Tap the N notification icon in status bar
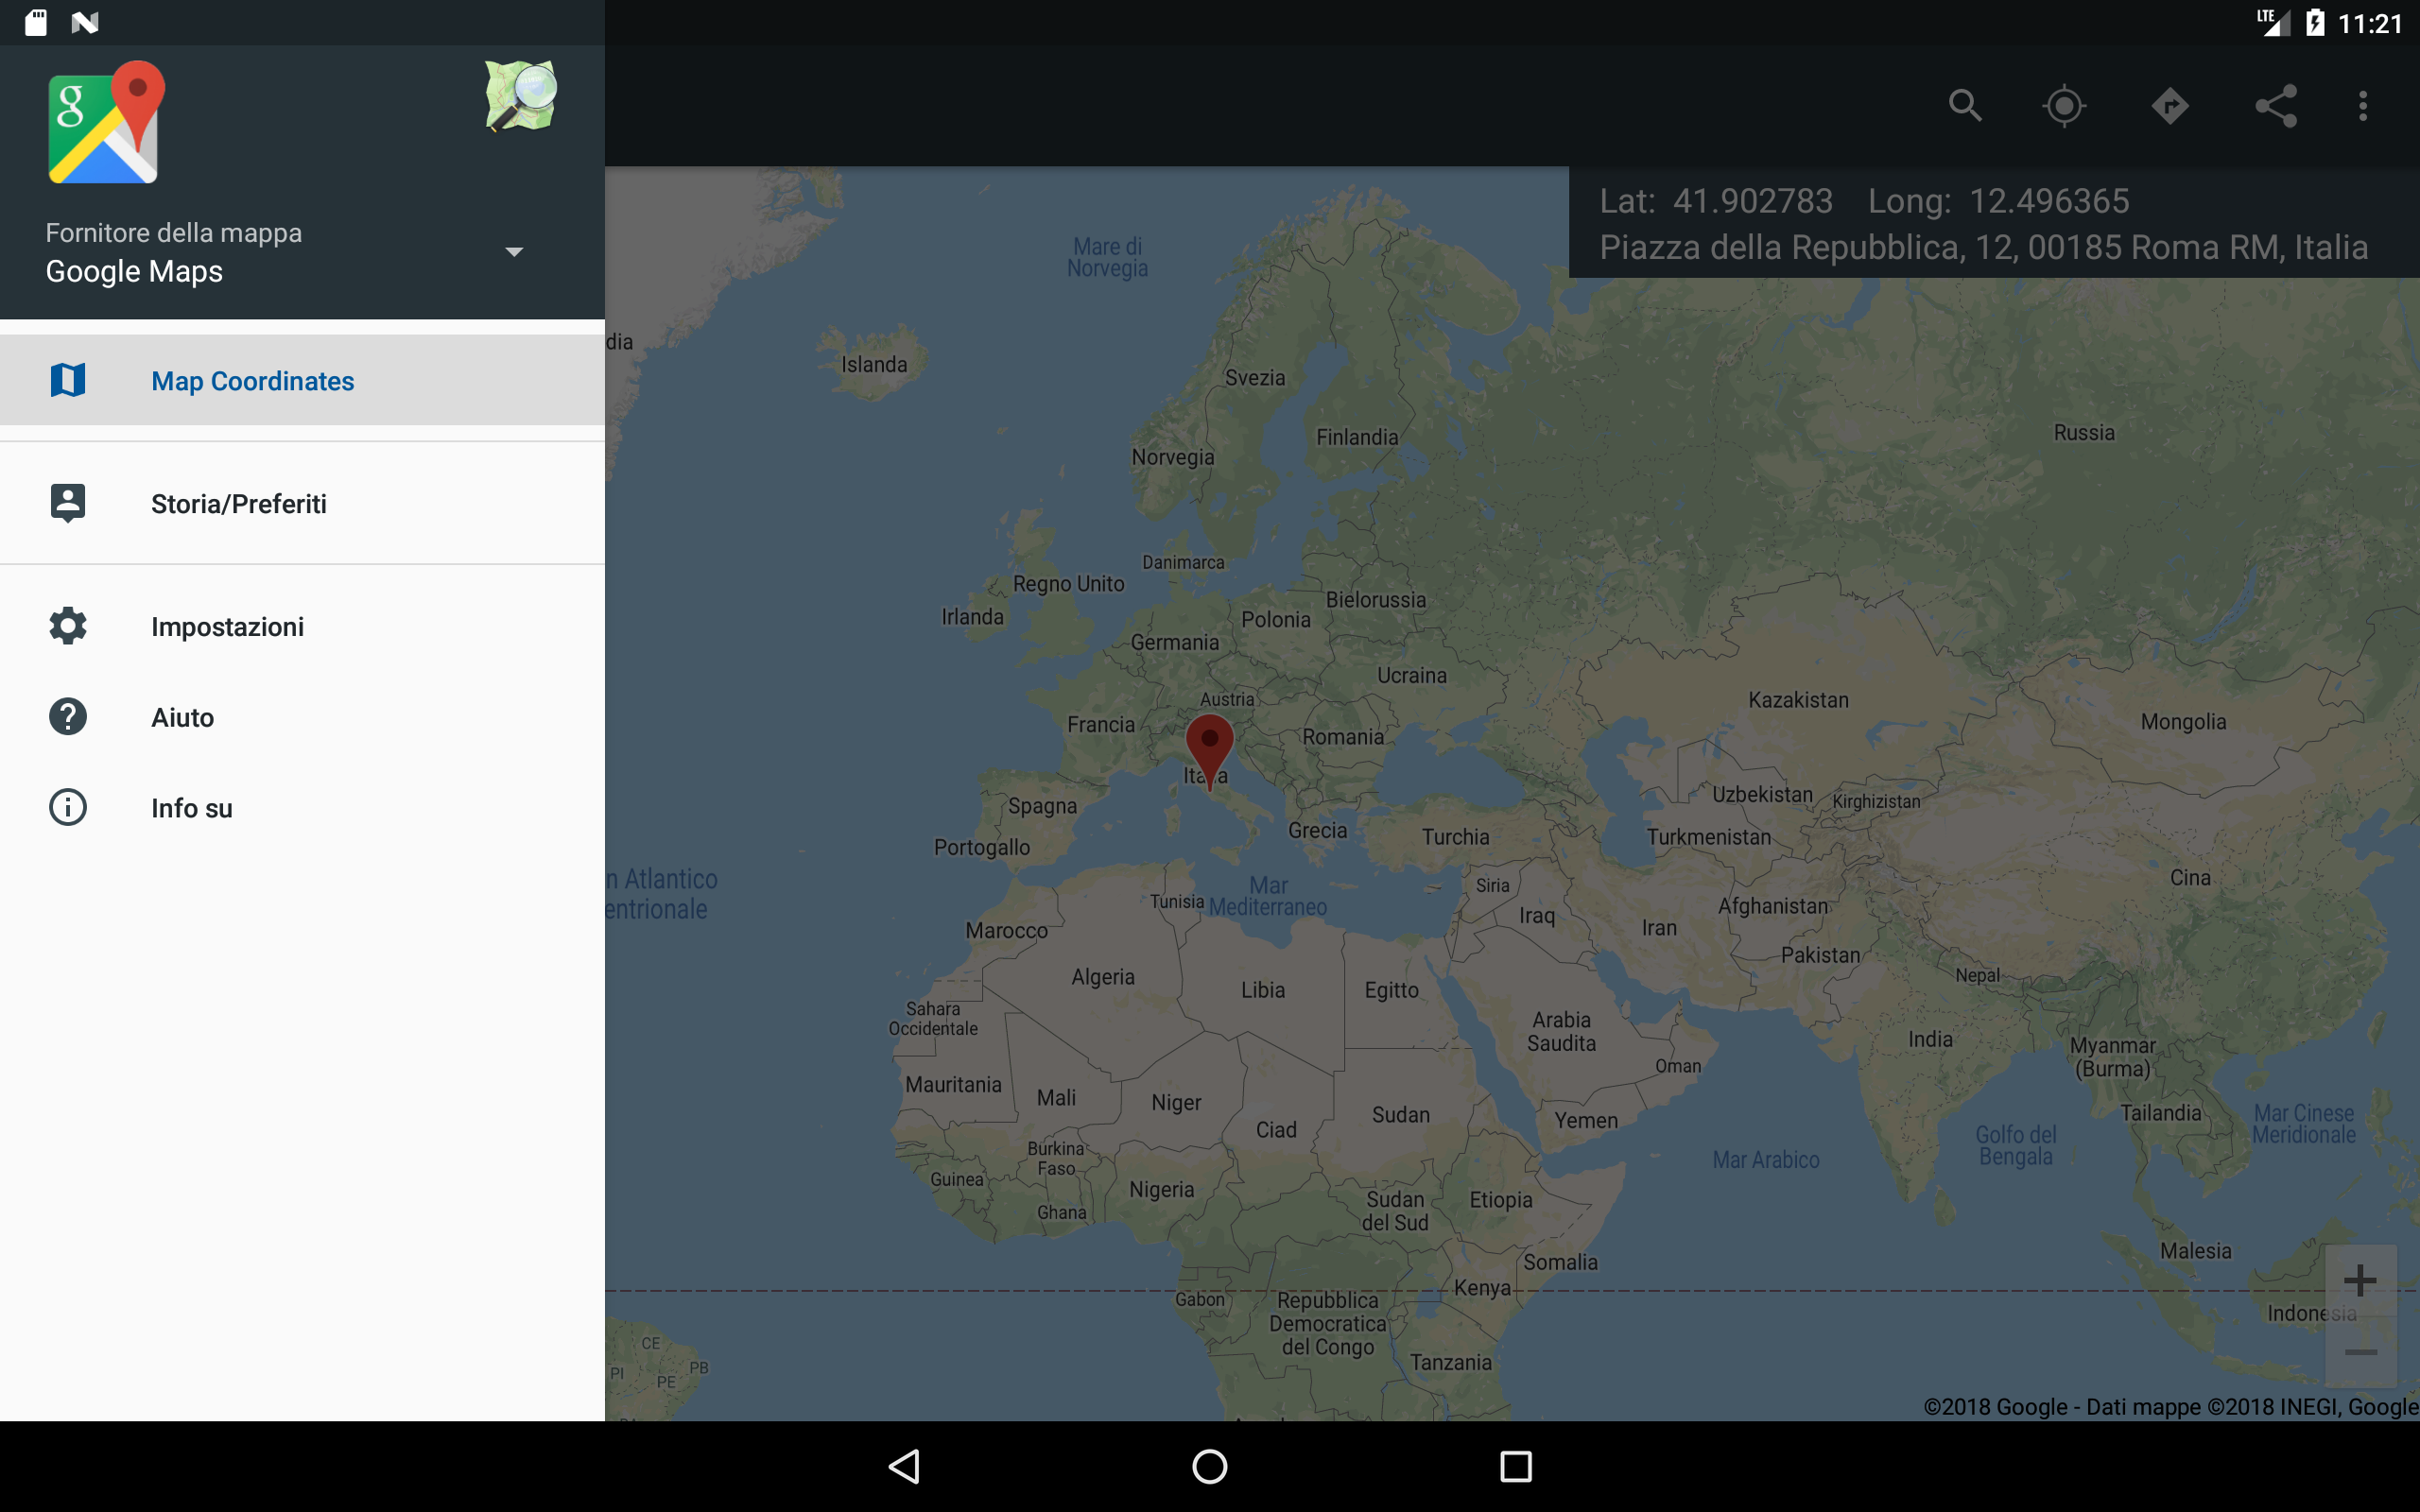 [85, 22]
